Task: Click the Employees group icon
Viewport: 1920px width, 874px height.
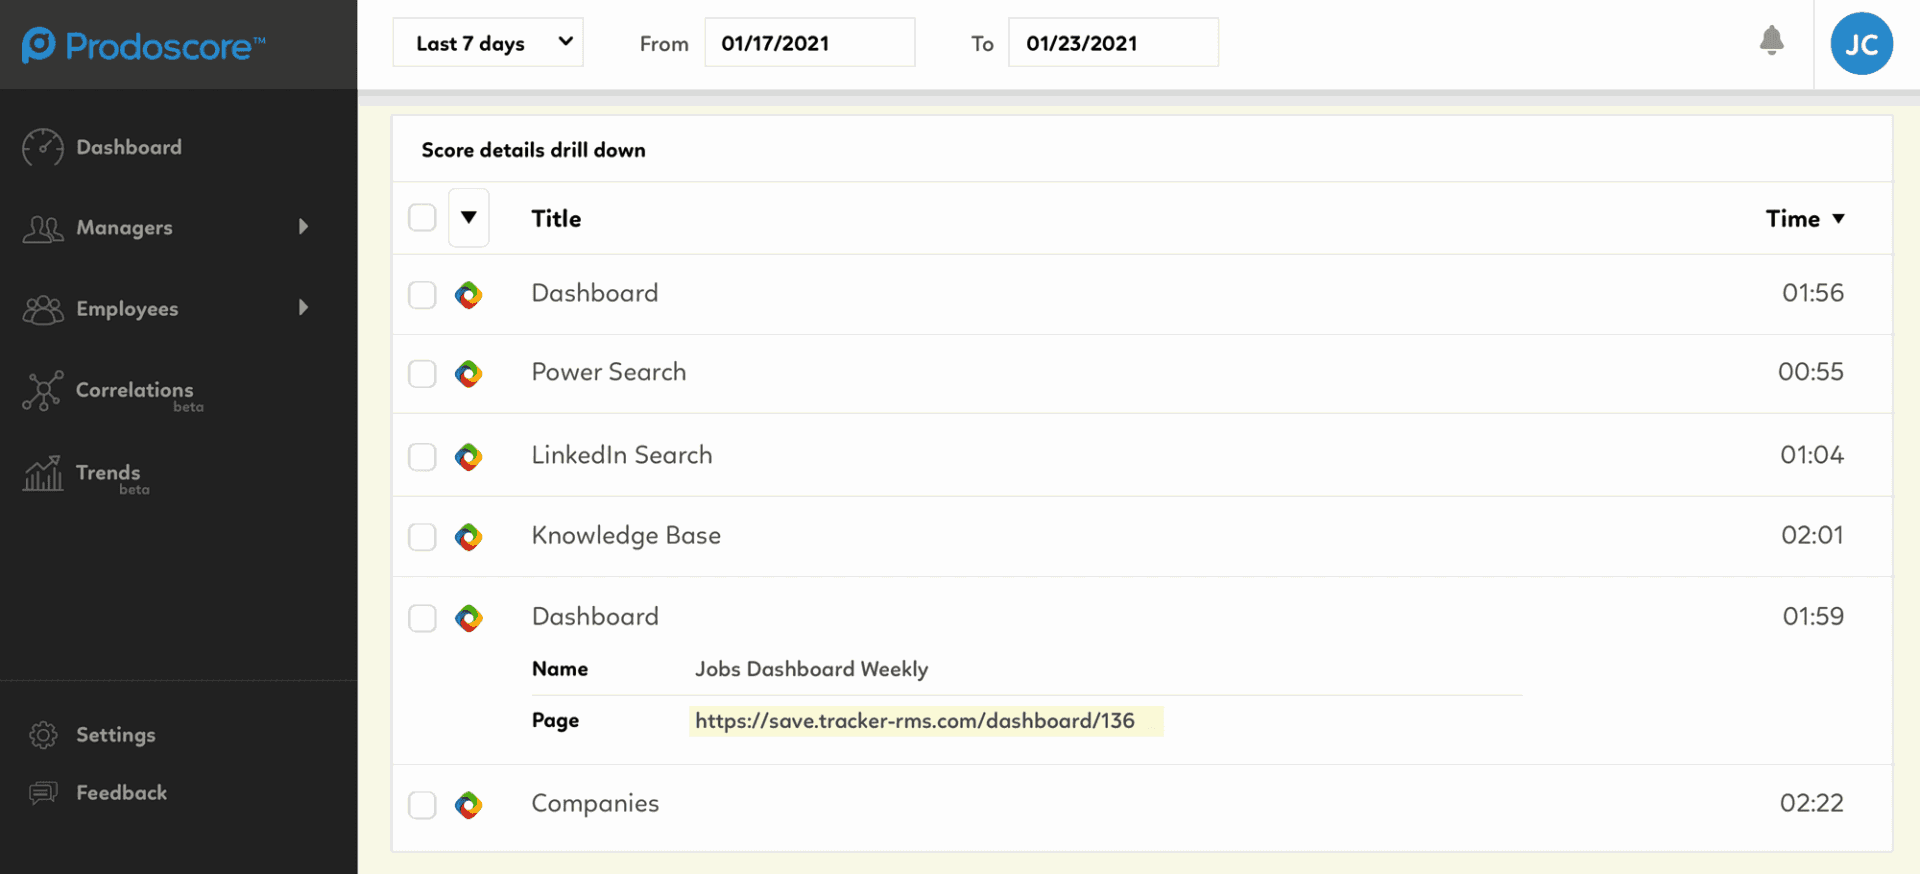Action: (x=43, y=310)
